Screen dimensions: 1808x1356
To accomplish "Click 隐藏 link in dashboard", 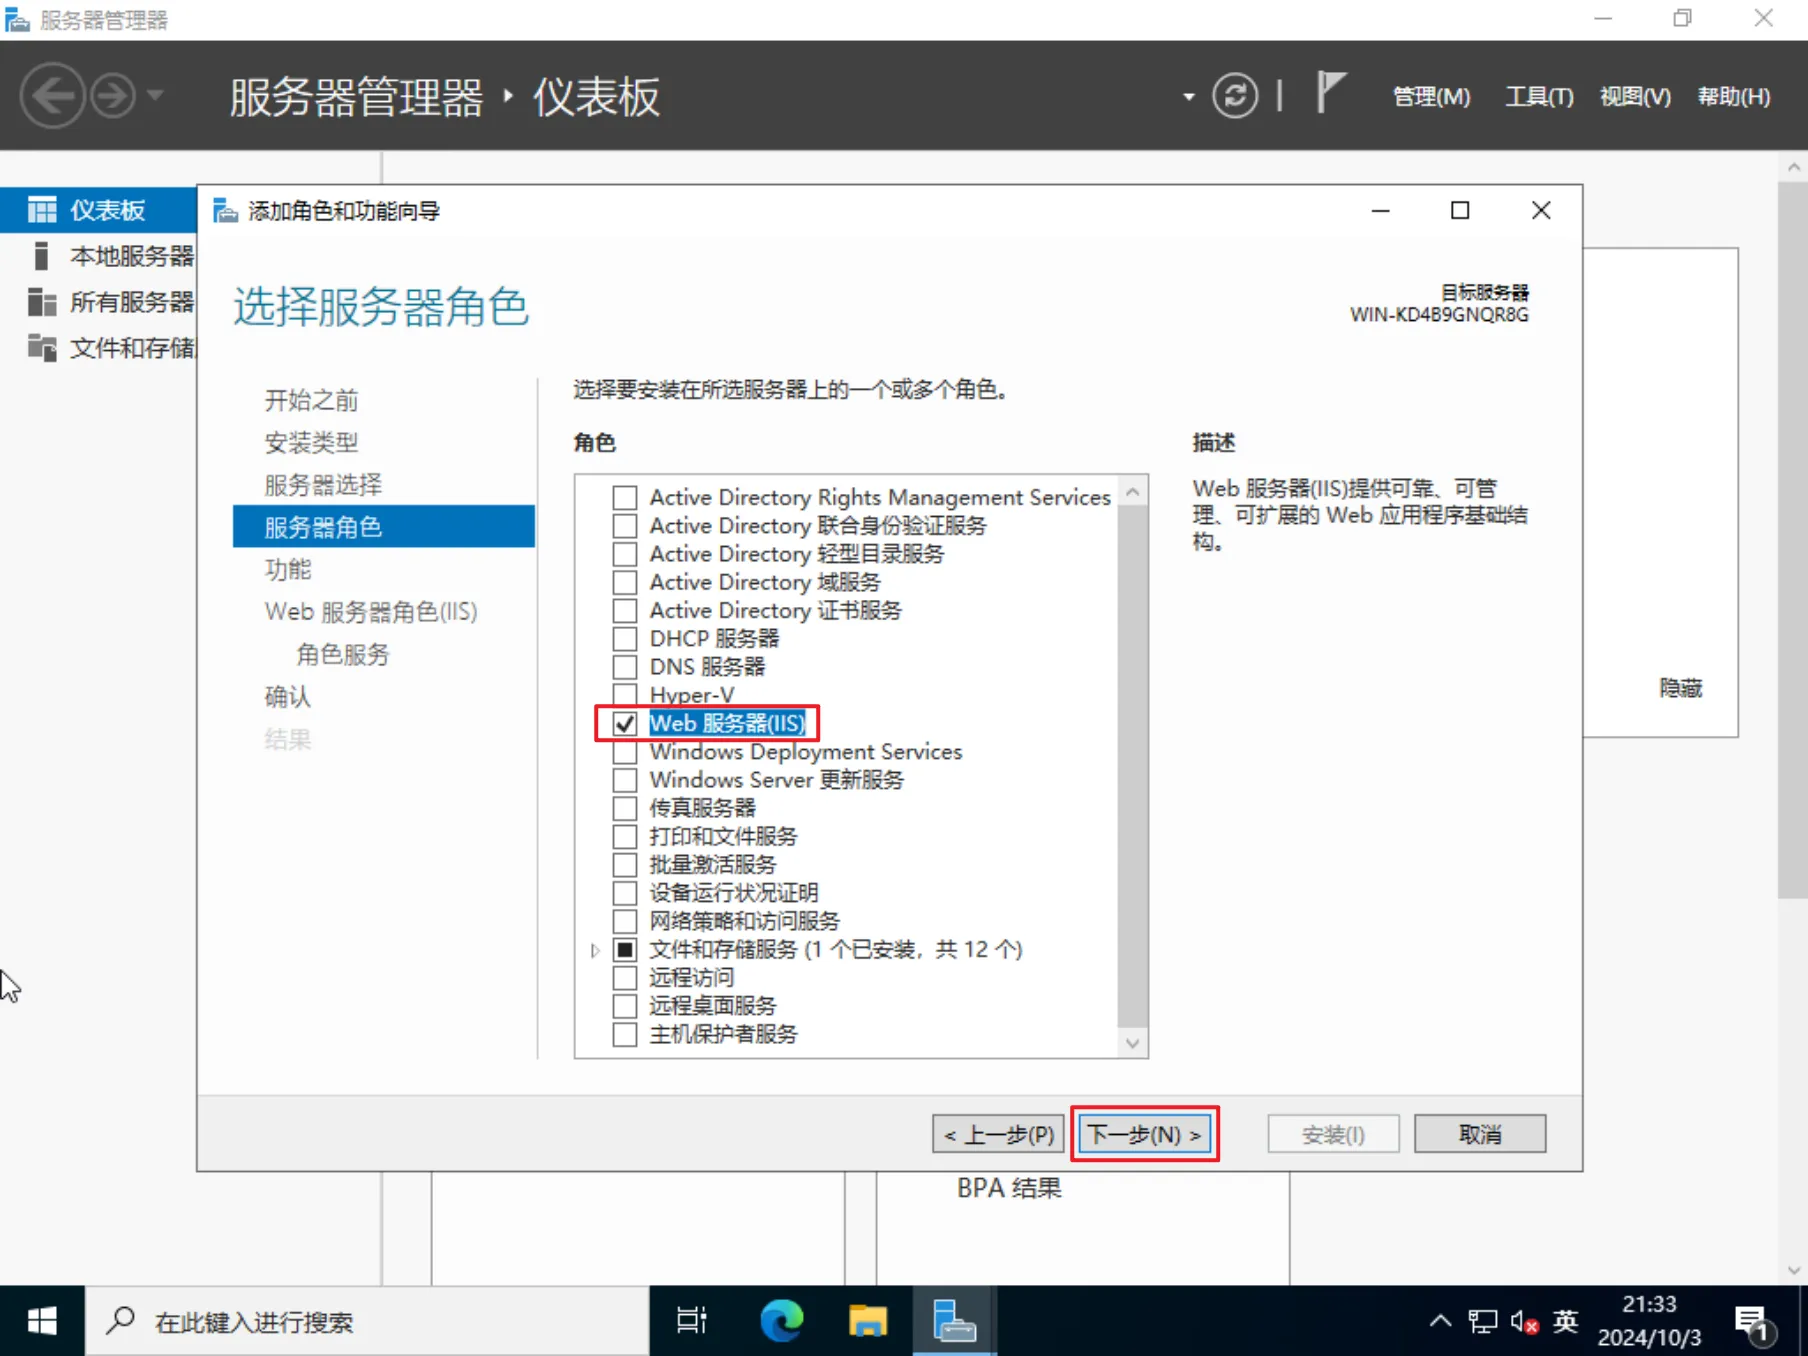I will (1680, 688).
